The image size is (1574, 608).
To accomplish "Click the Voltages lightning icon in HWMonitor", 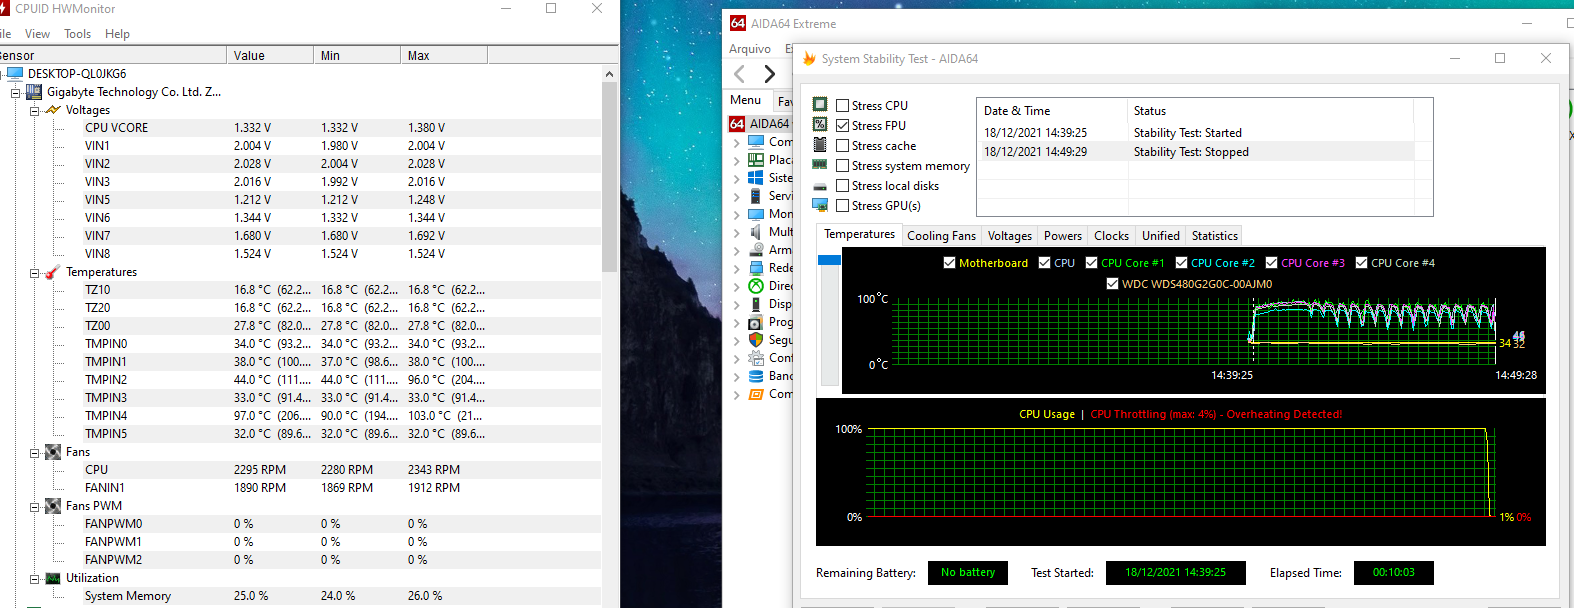I will point(53,110).
